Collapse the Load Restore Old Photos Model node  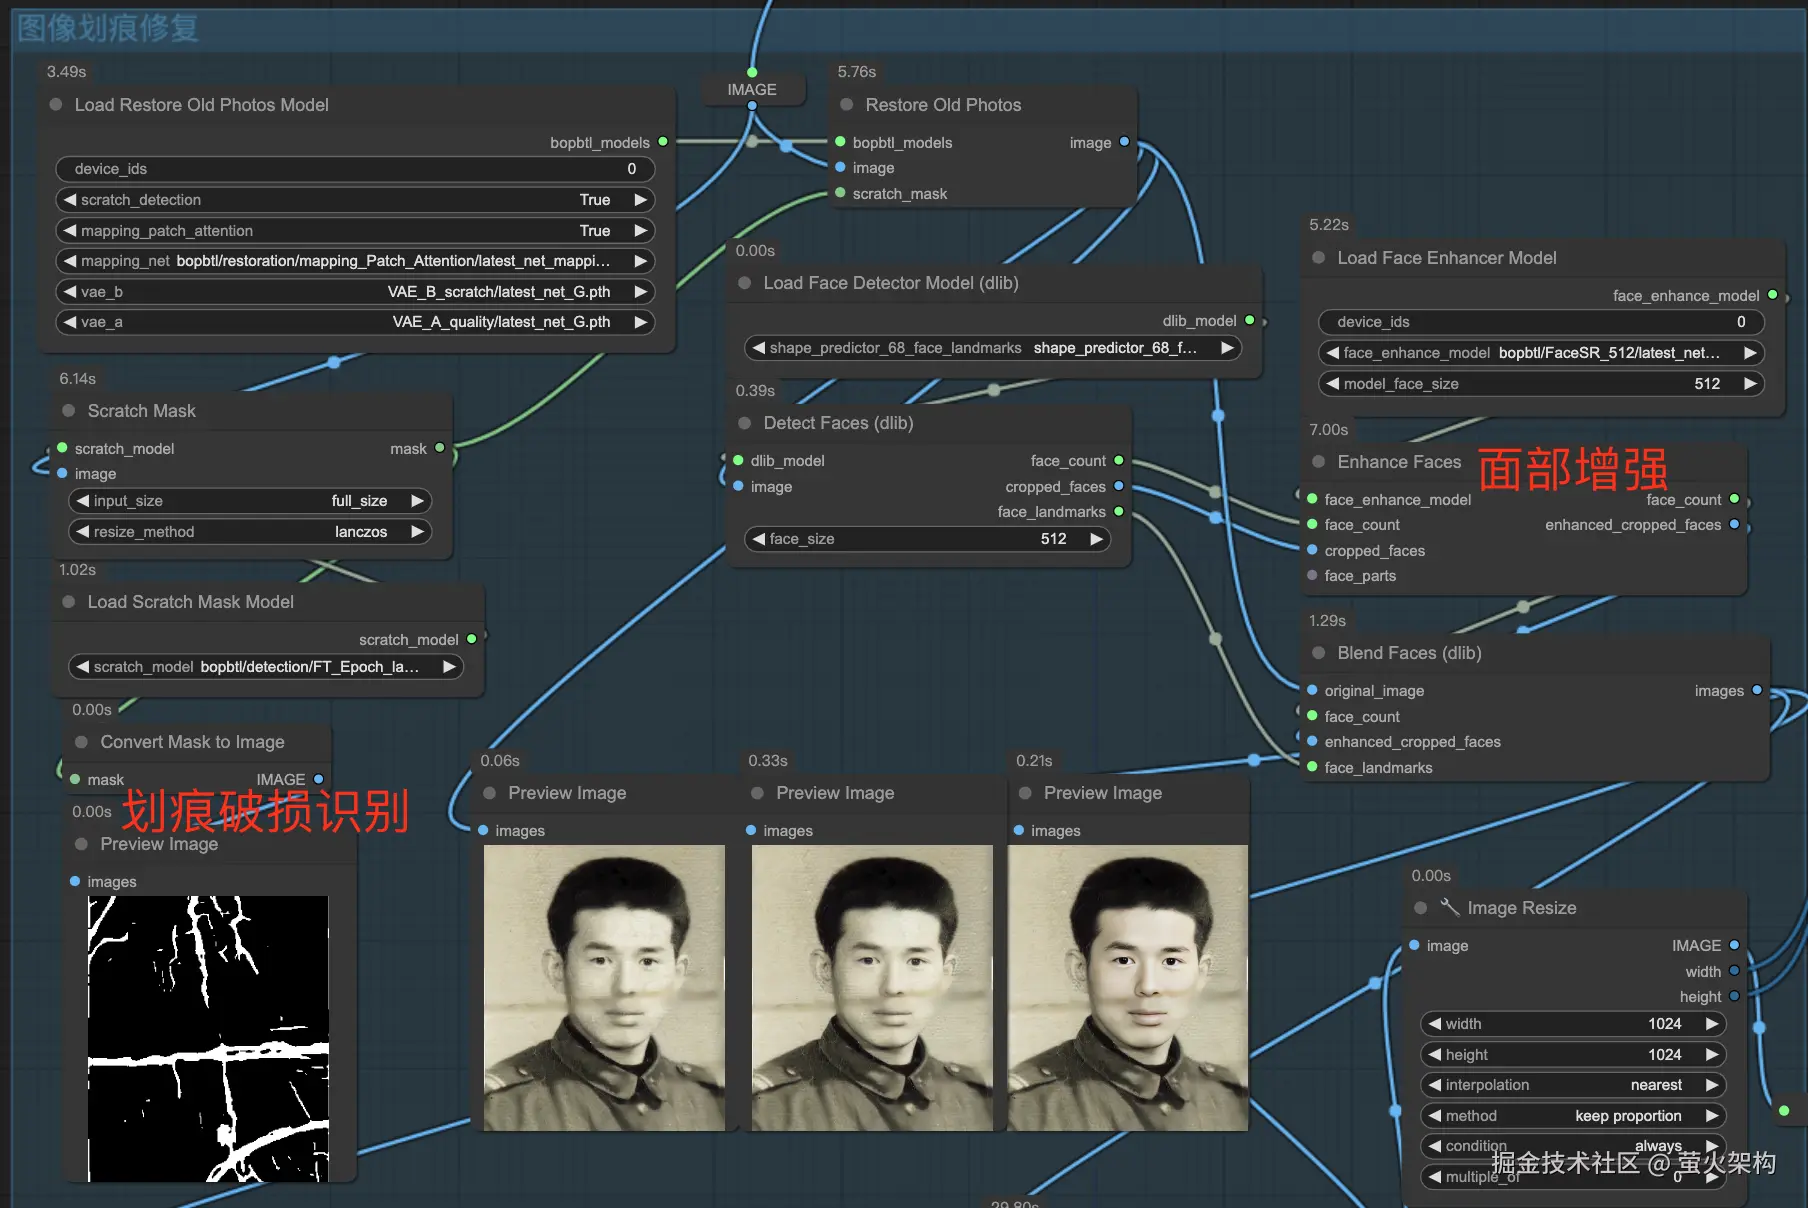(56, 105)
